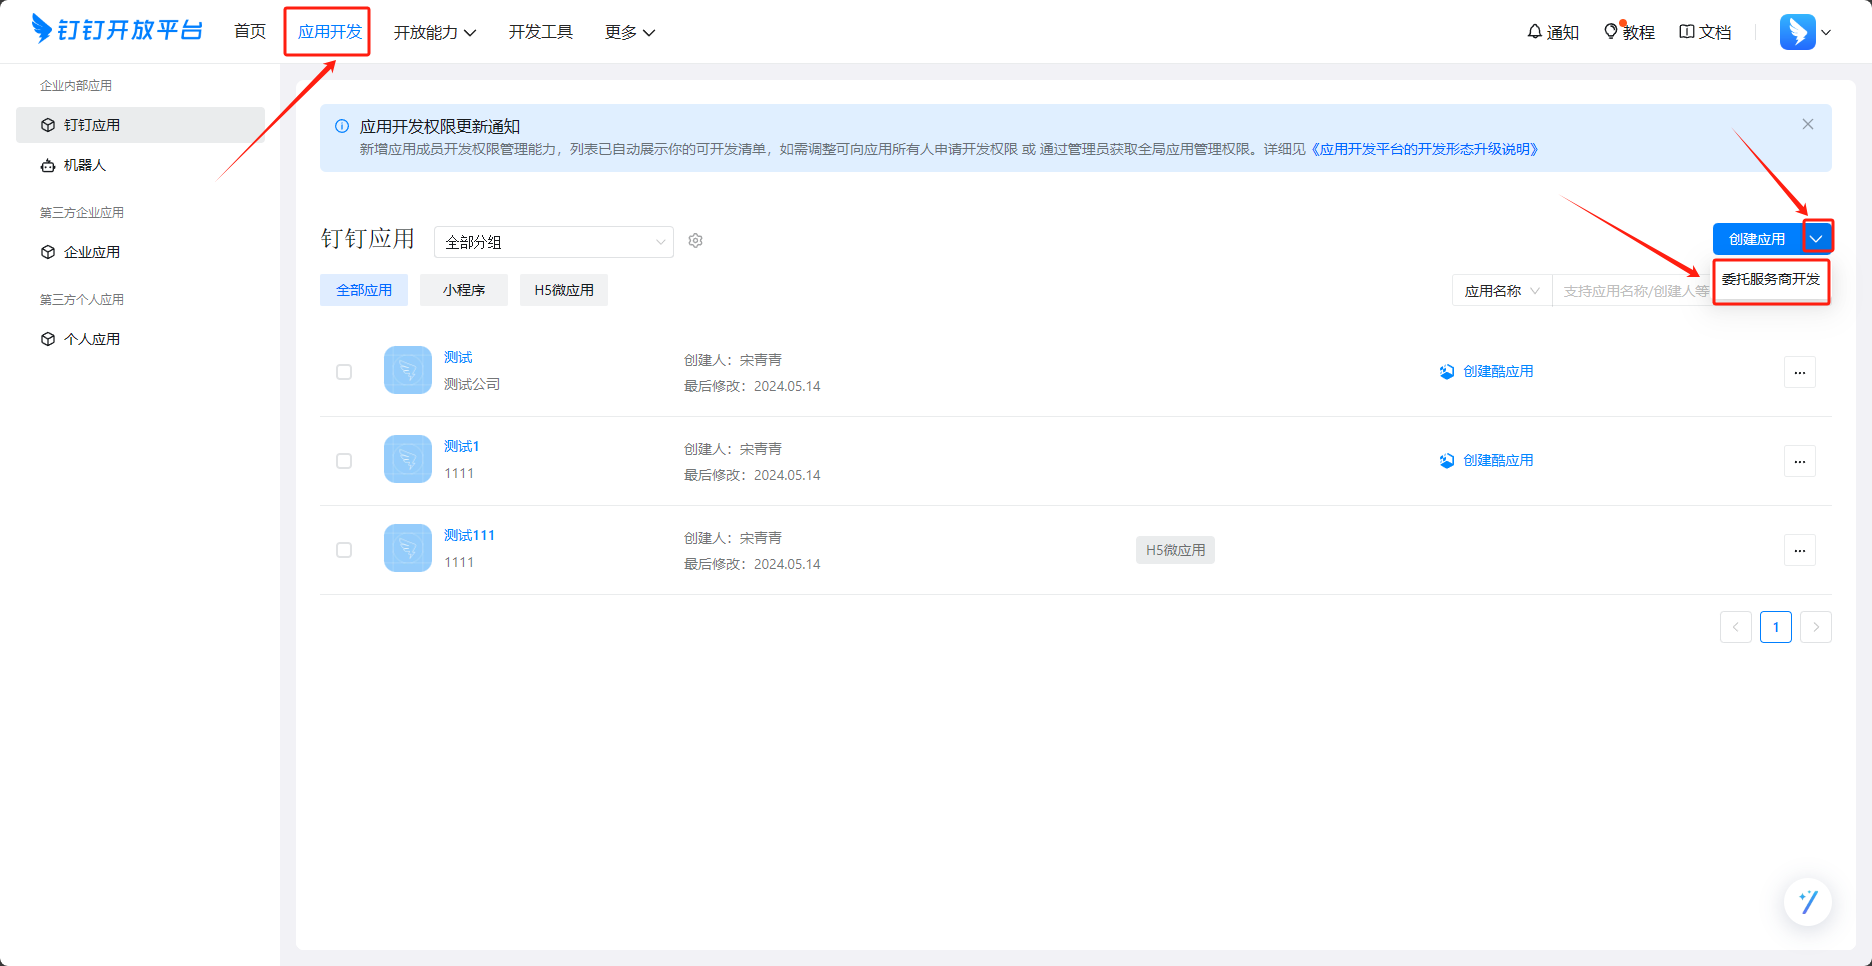The image size is (1872, 966).
Task: Focus the 支持应用名称/创建人 search field
Action: [x=1633, y=291]
